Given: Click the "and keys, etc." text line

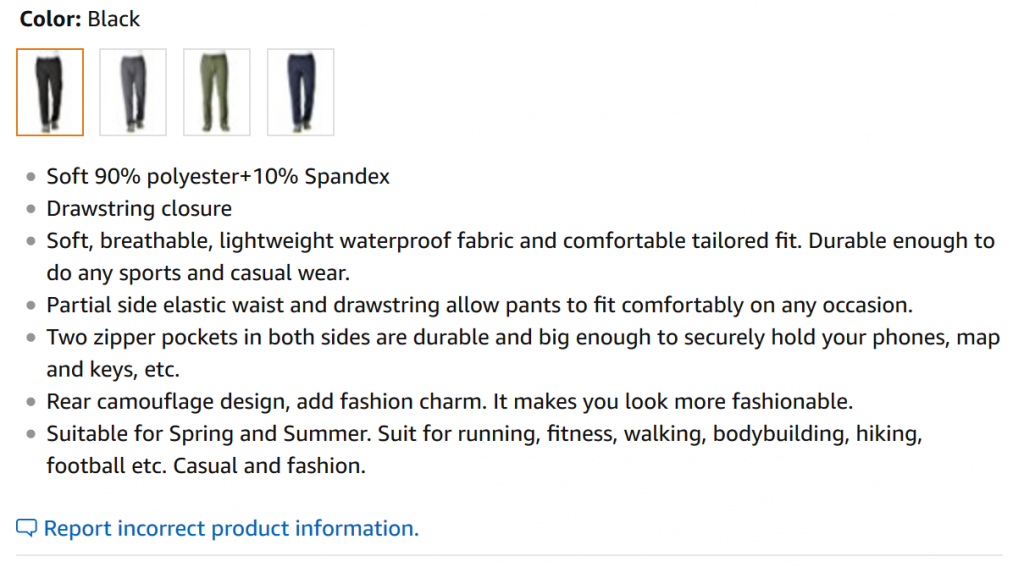Looking at the screenshot, I should tap(113, 370).
